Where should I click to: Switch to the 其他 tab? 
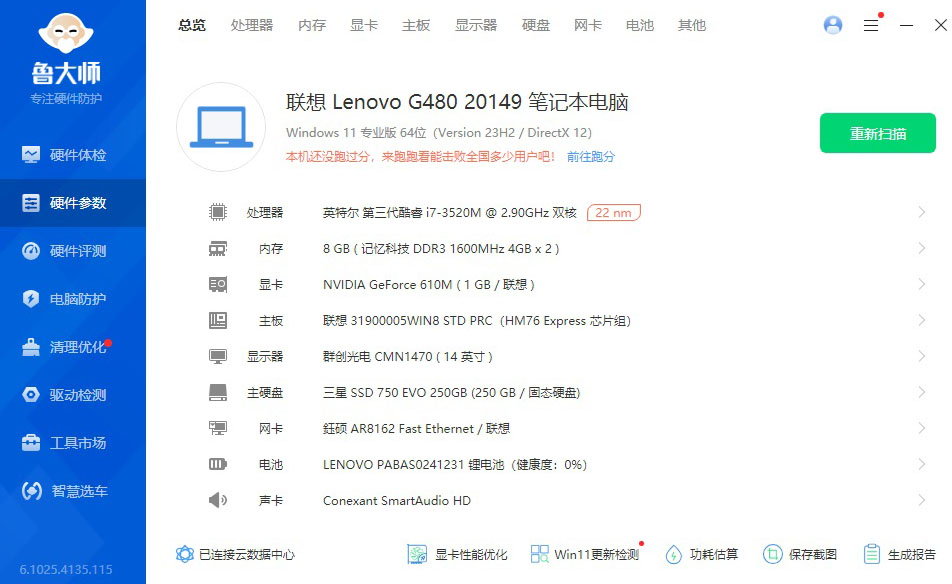point(692,25)
